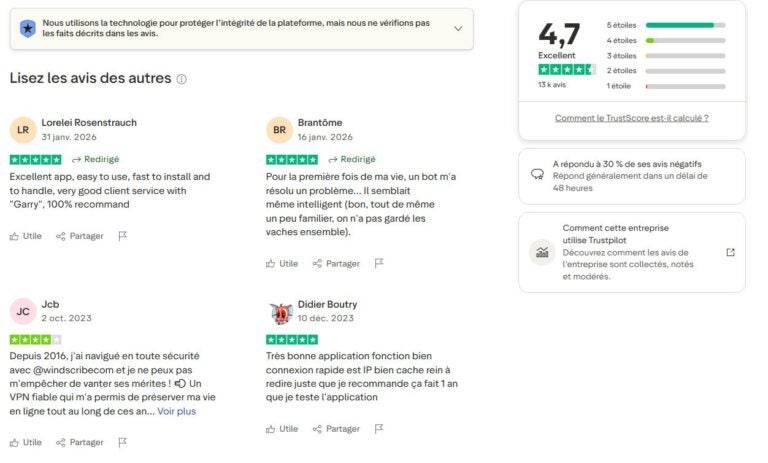The height and width of the screenshot is (463, 768).
Task: Click the flag icon on Jcb's review
Action: [x=122, y=442]
